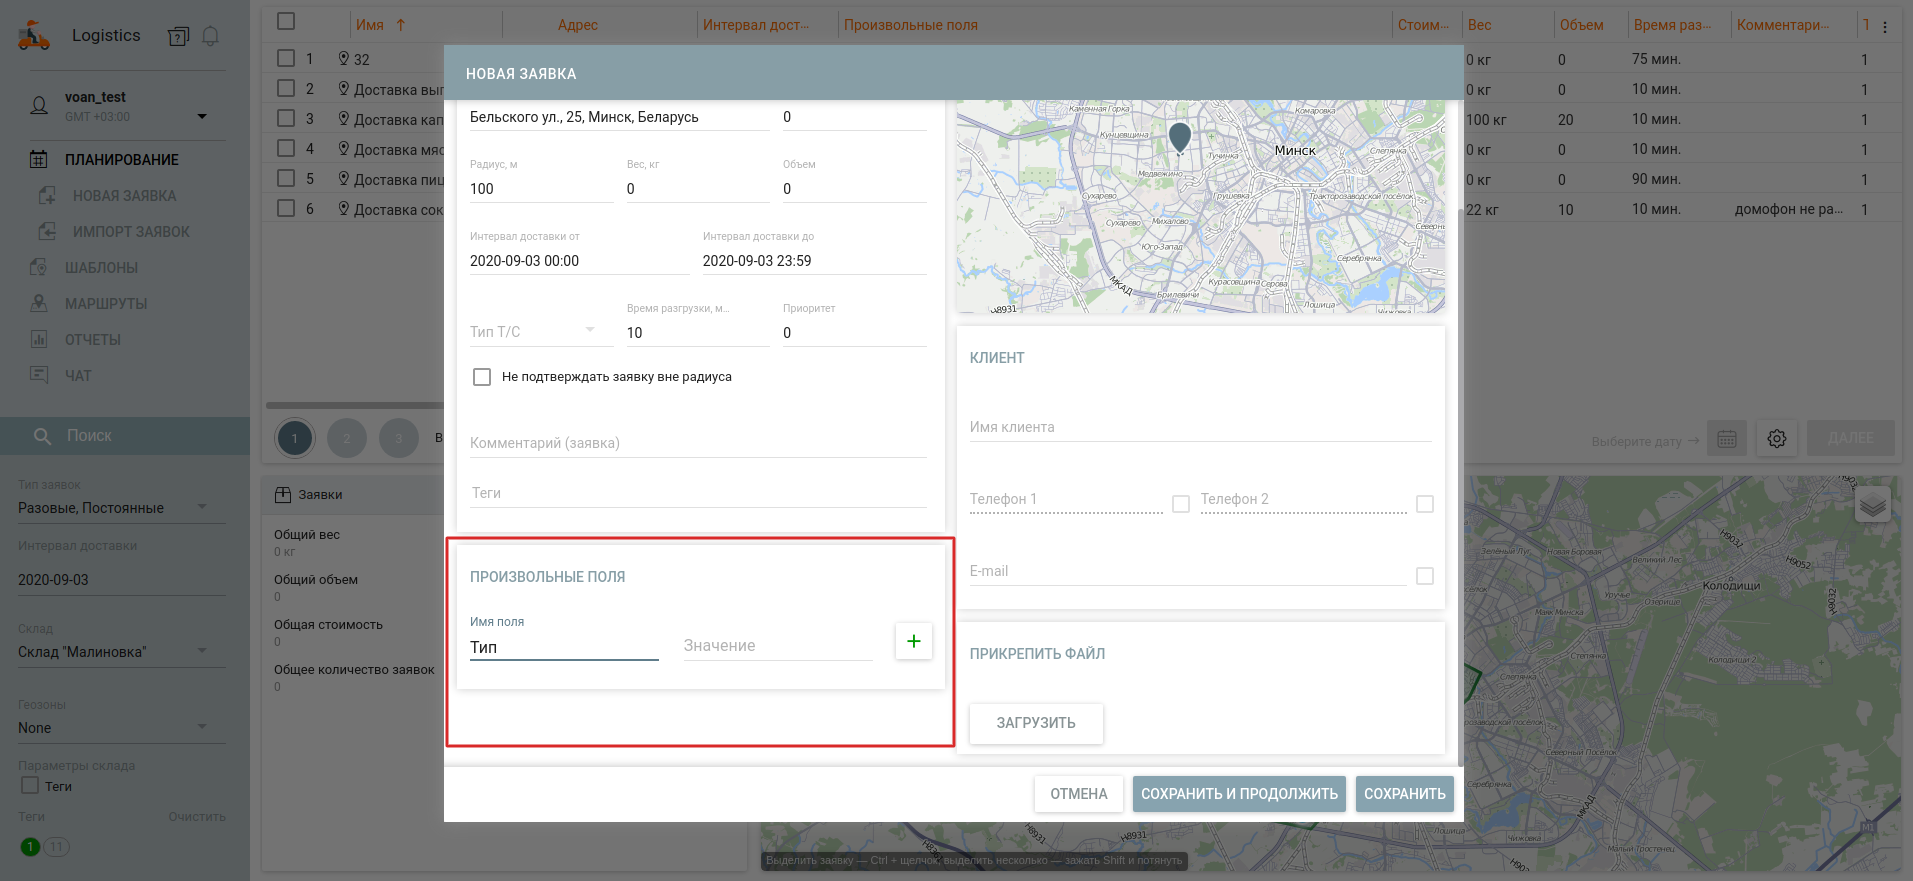This screenshot has width=1913, height=881.
Task: Open the calendar date picker icon
Action: point(1726,439)
